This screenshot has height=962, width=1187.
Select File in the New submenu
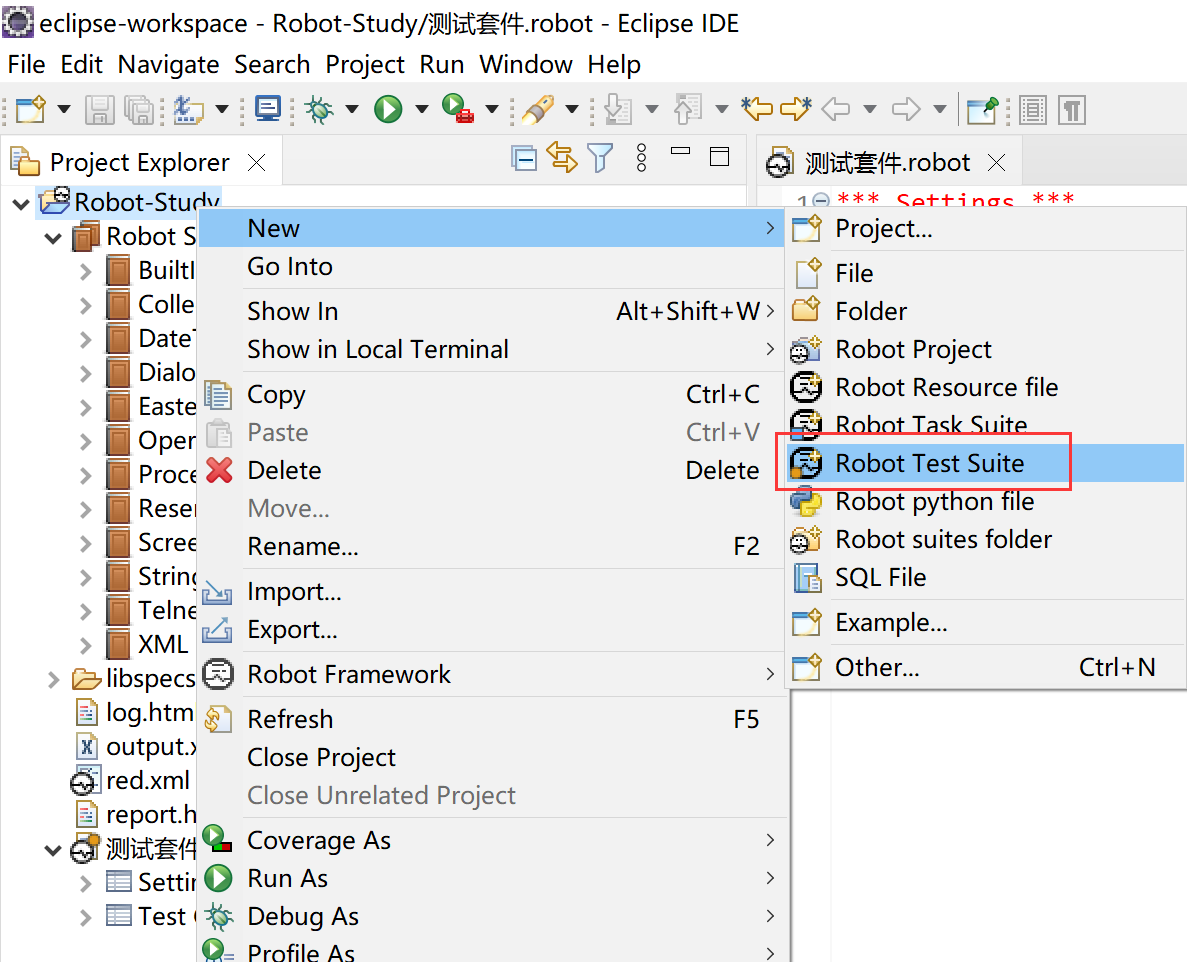point(985,273)
